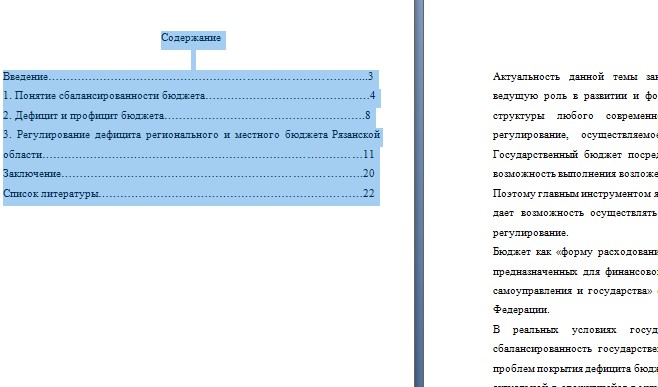Click the word "Федерации." on the right page
Screen dimensions: 658x387
[521, 310]
